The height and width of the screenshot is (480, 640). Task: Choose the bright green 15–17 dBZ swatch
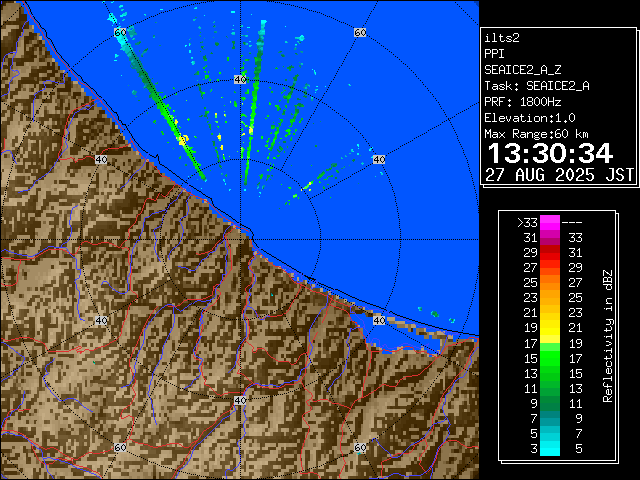(550, 357)
